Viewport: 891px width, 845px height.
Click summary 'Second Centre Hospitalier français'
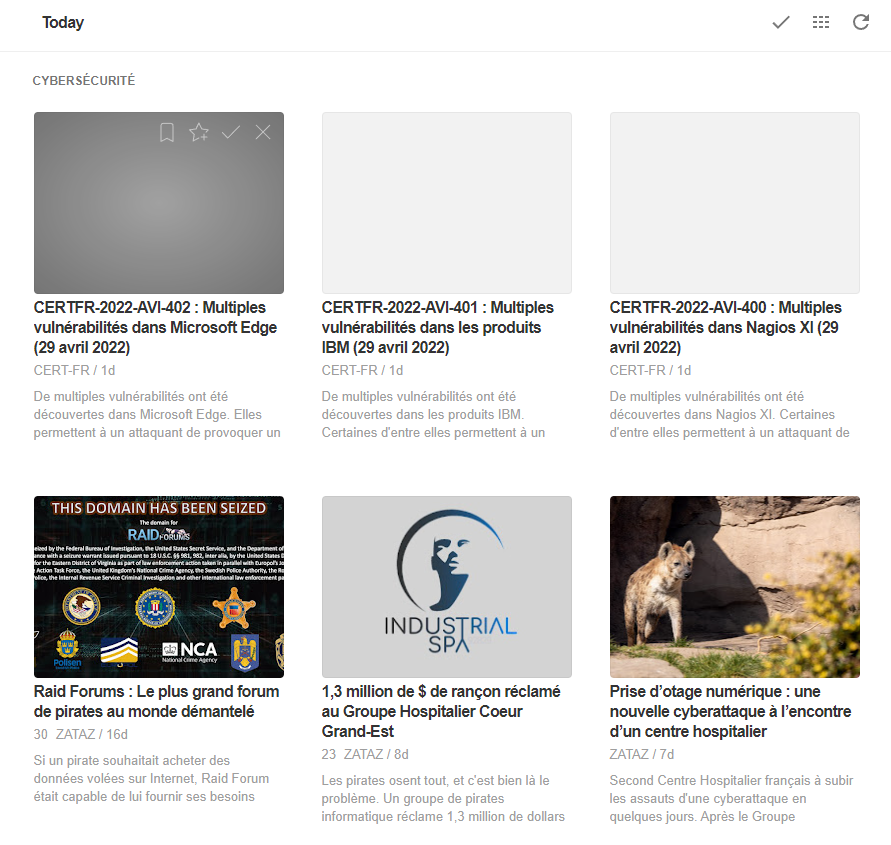731,798
